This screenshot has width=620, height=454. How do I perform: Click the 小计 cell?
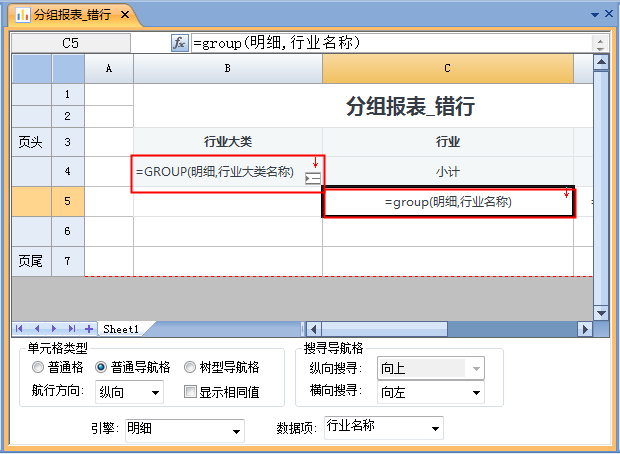pos(448,172)
